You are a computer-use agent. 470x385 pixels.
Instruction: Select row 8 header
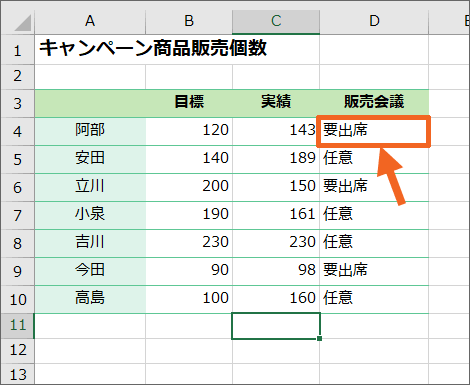[17, 243]
